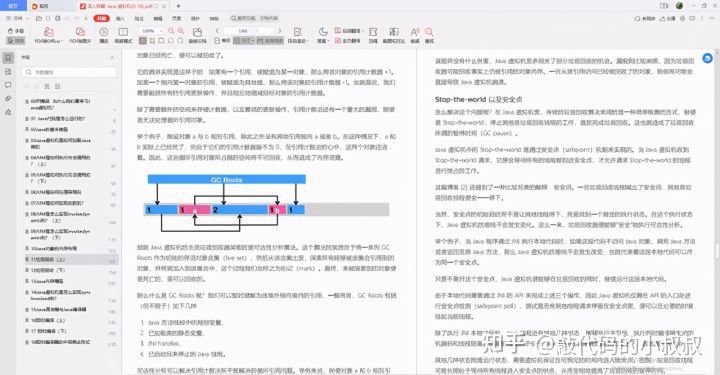Click the feedback chat icon top right
The width and height of the screenshot is (720, 375).
coord(692,18)
